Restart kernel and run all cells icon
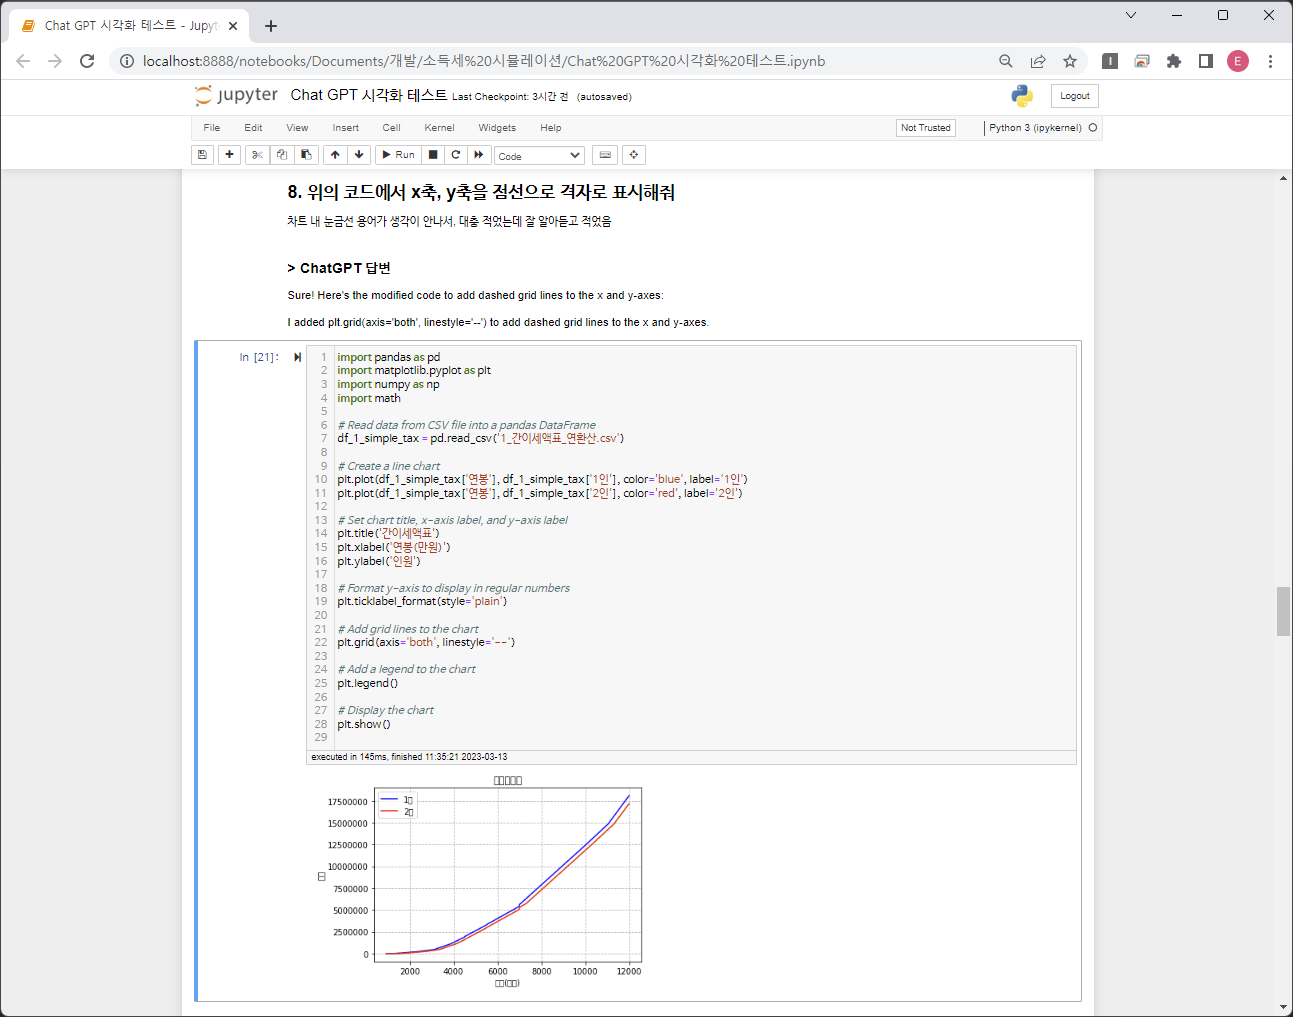Viewport: 1293px width, 1017px height. coord(479,155)
